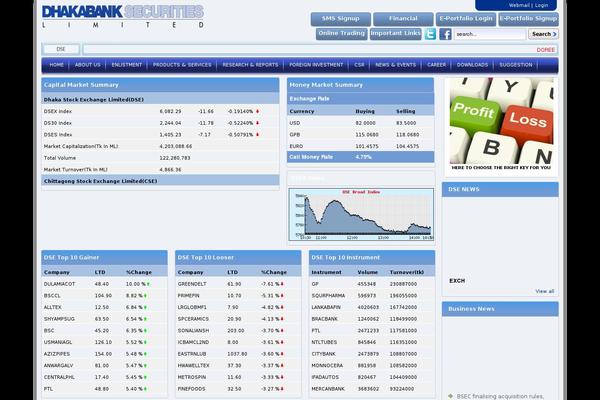Open NEWS & EVENTS menu
The width and height of the screenshot is (600, 400).
(395, 65)
